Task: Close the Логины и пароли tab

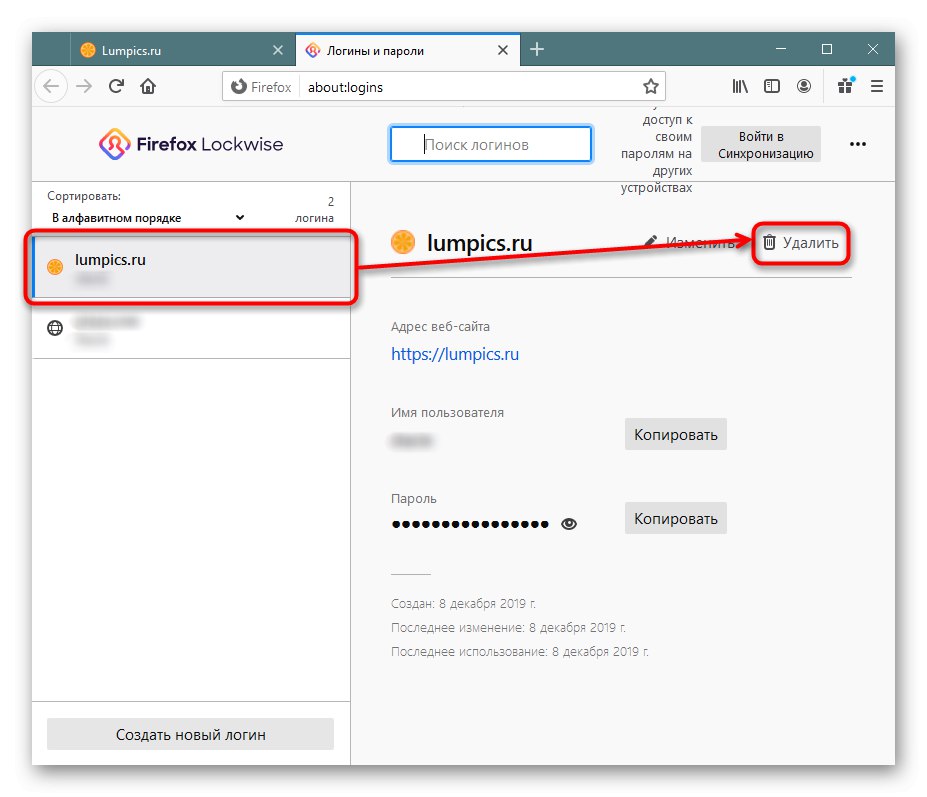Action: point(503,50)
